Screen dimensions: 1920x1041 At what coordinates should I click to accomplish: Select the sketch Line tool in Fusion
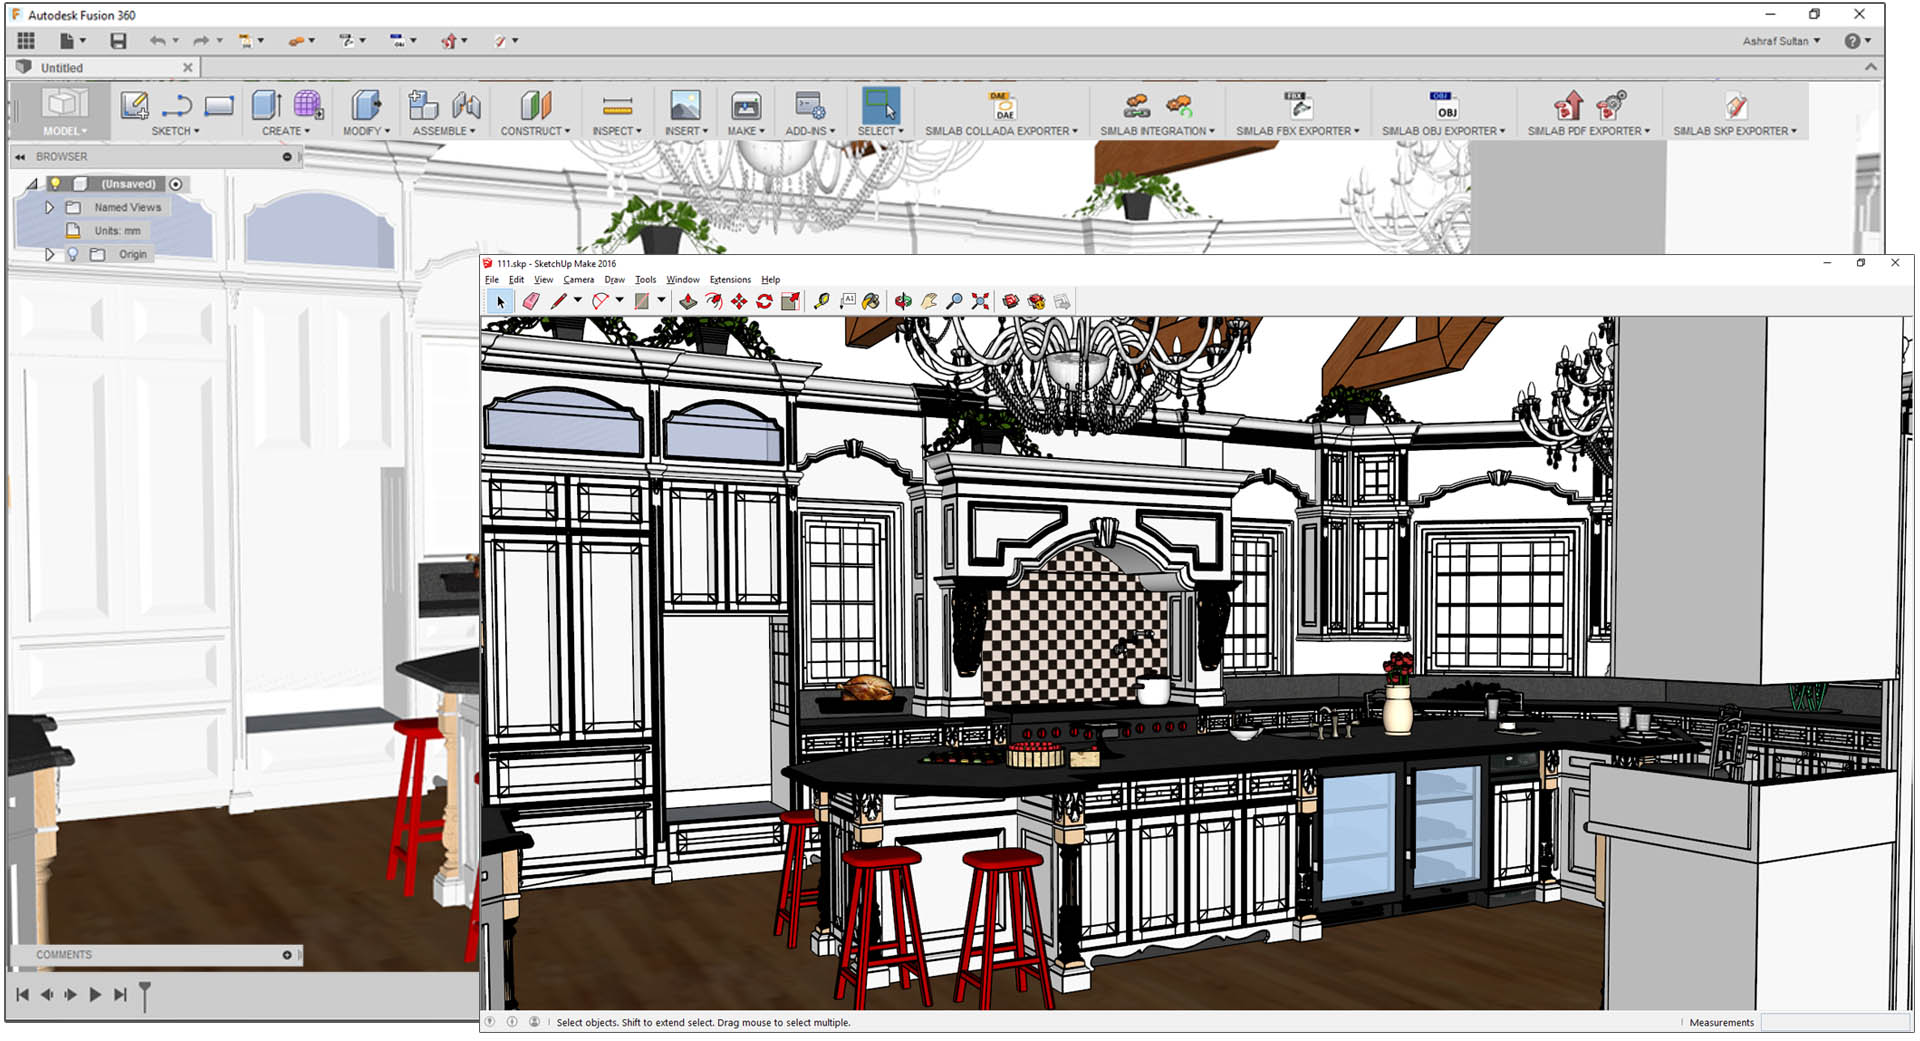(176, 105)
